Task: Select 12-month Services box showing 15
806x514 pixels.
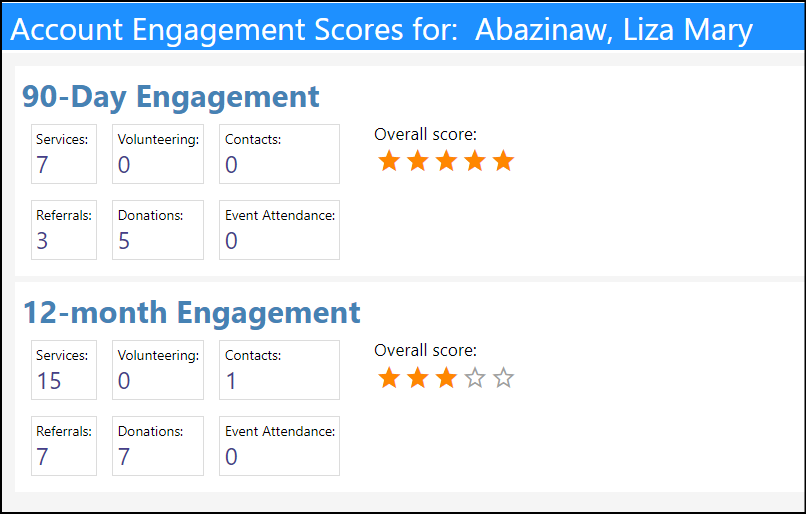Action: (64, 370)
